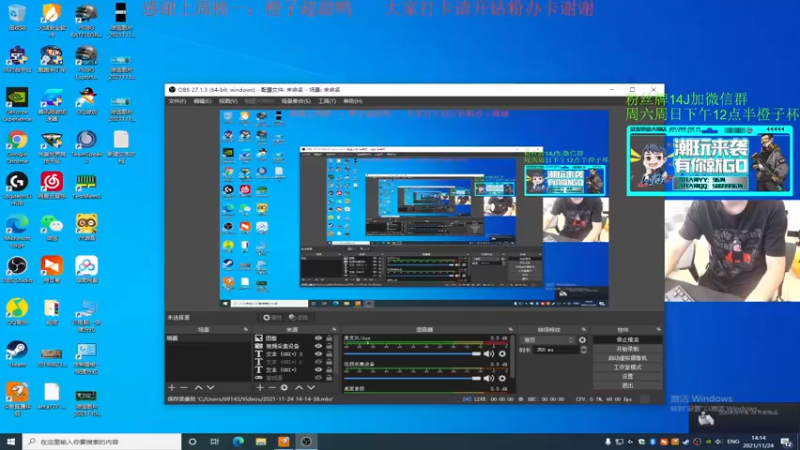Open the 文件(F) menu in OBS
800x450 pixels.
[177, 101]
